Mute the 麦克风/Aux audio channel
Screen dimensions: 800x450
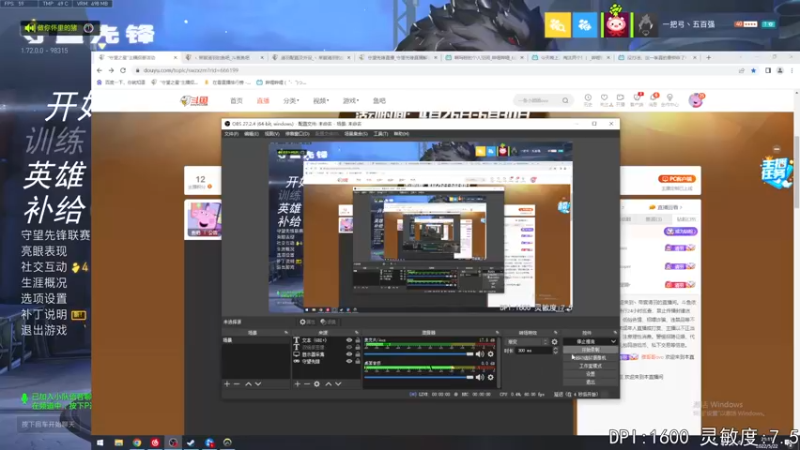click(x=480, y=354)
